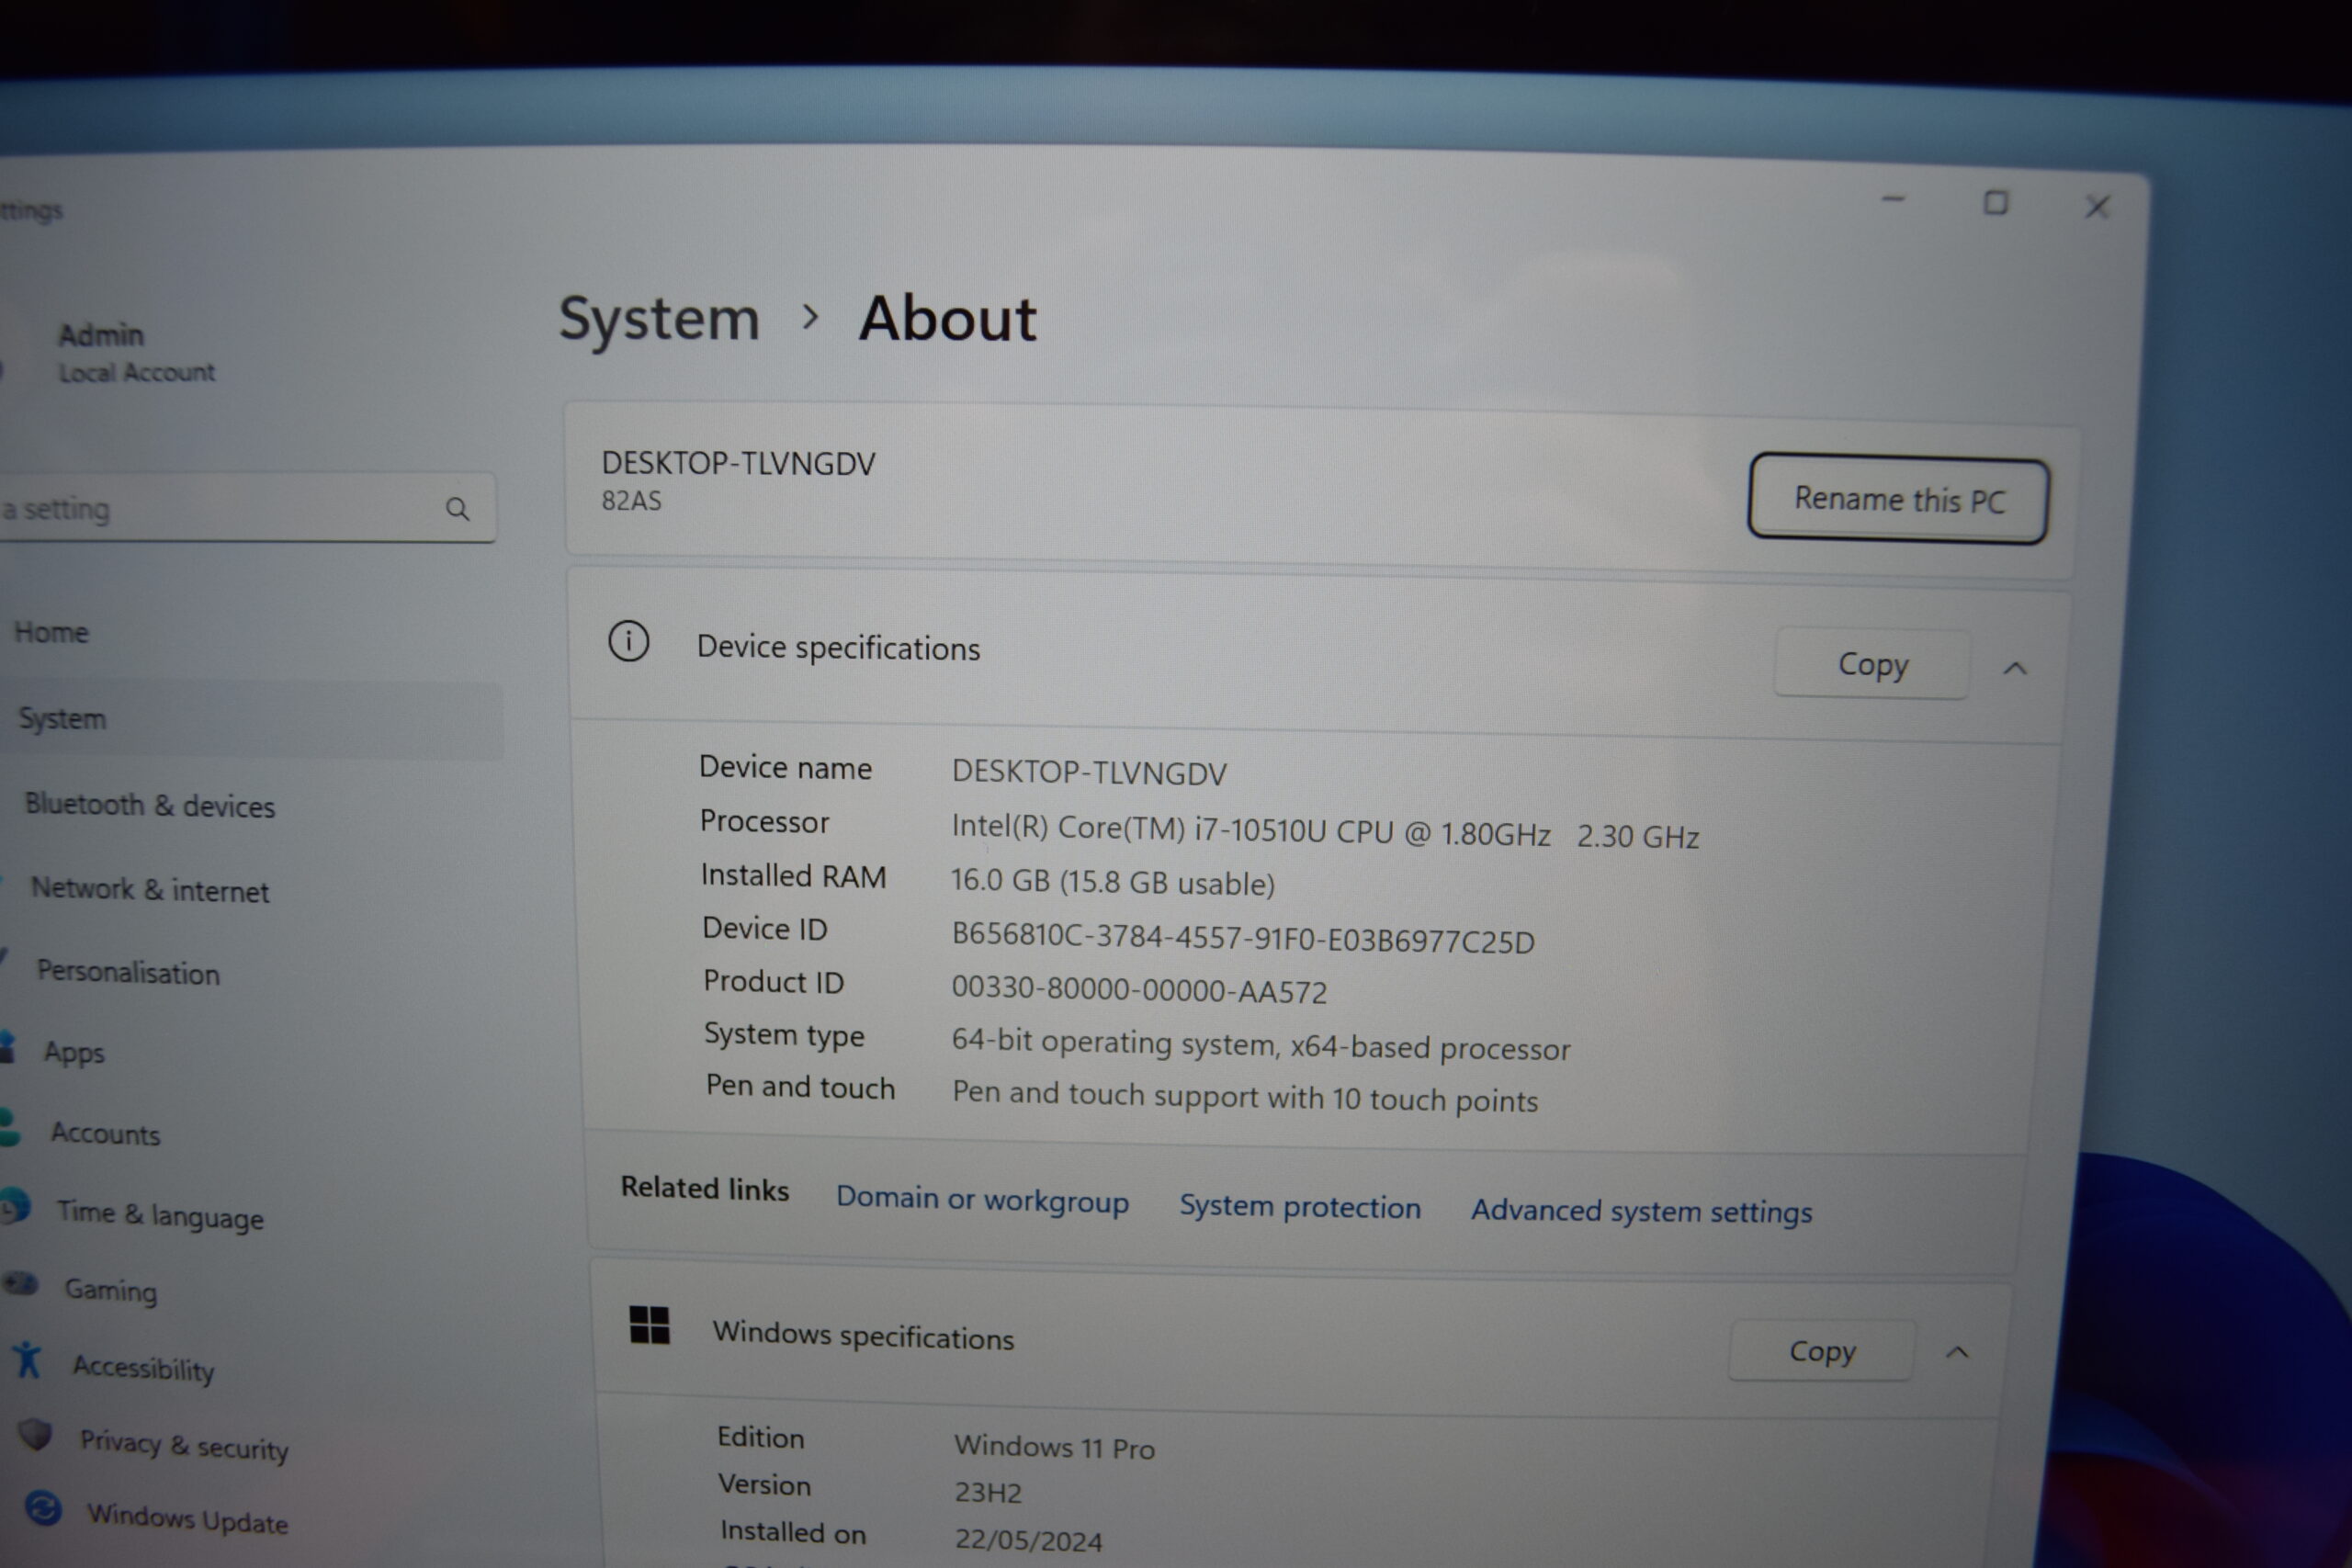Click the Version value 23H2

988,1492
